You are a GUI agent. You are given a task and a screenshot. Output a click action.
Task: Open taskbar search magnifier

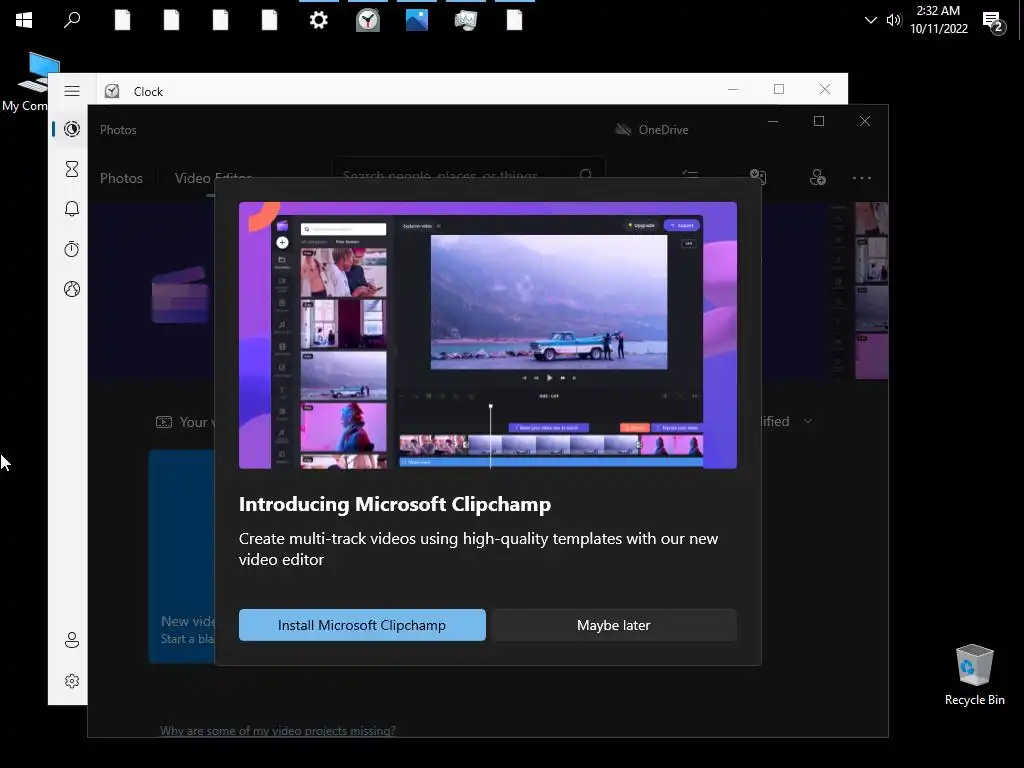[x=72, y=20]
